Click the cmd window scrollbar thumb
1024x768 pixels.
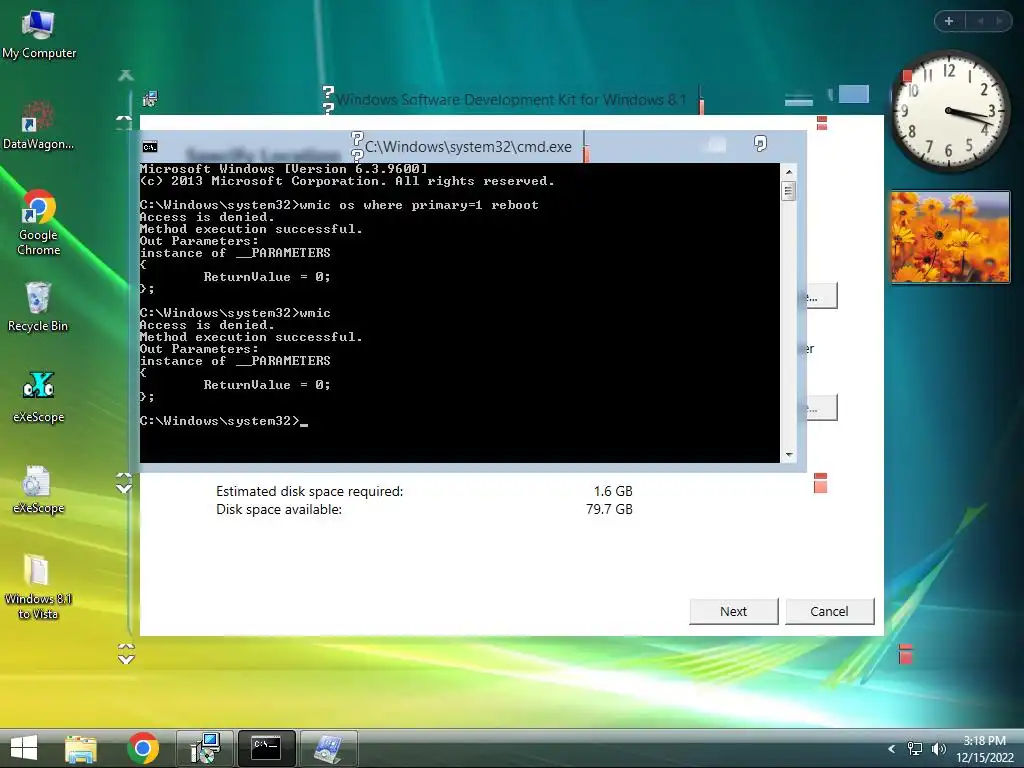788,191
